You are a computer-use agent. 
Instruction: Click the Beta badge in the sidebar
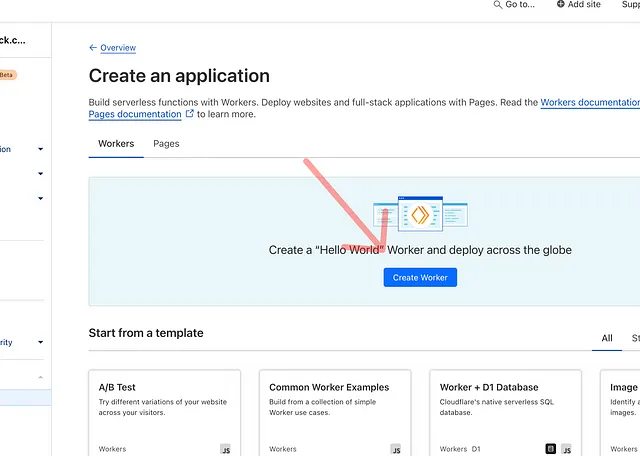8,75
